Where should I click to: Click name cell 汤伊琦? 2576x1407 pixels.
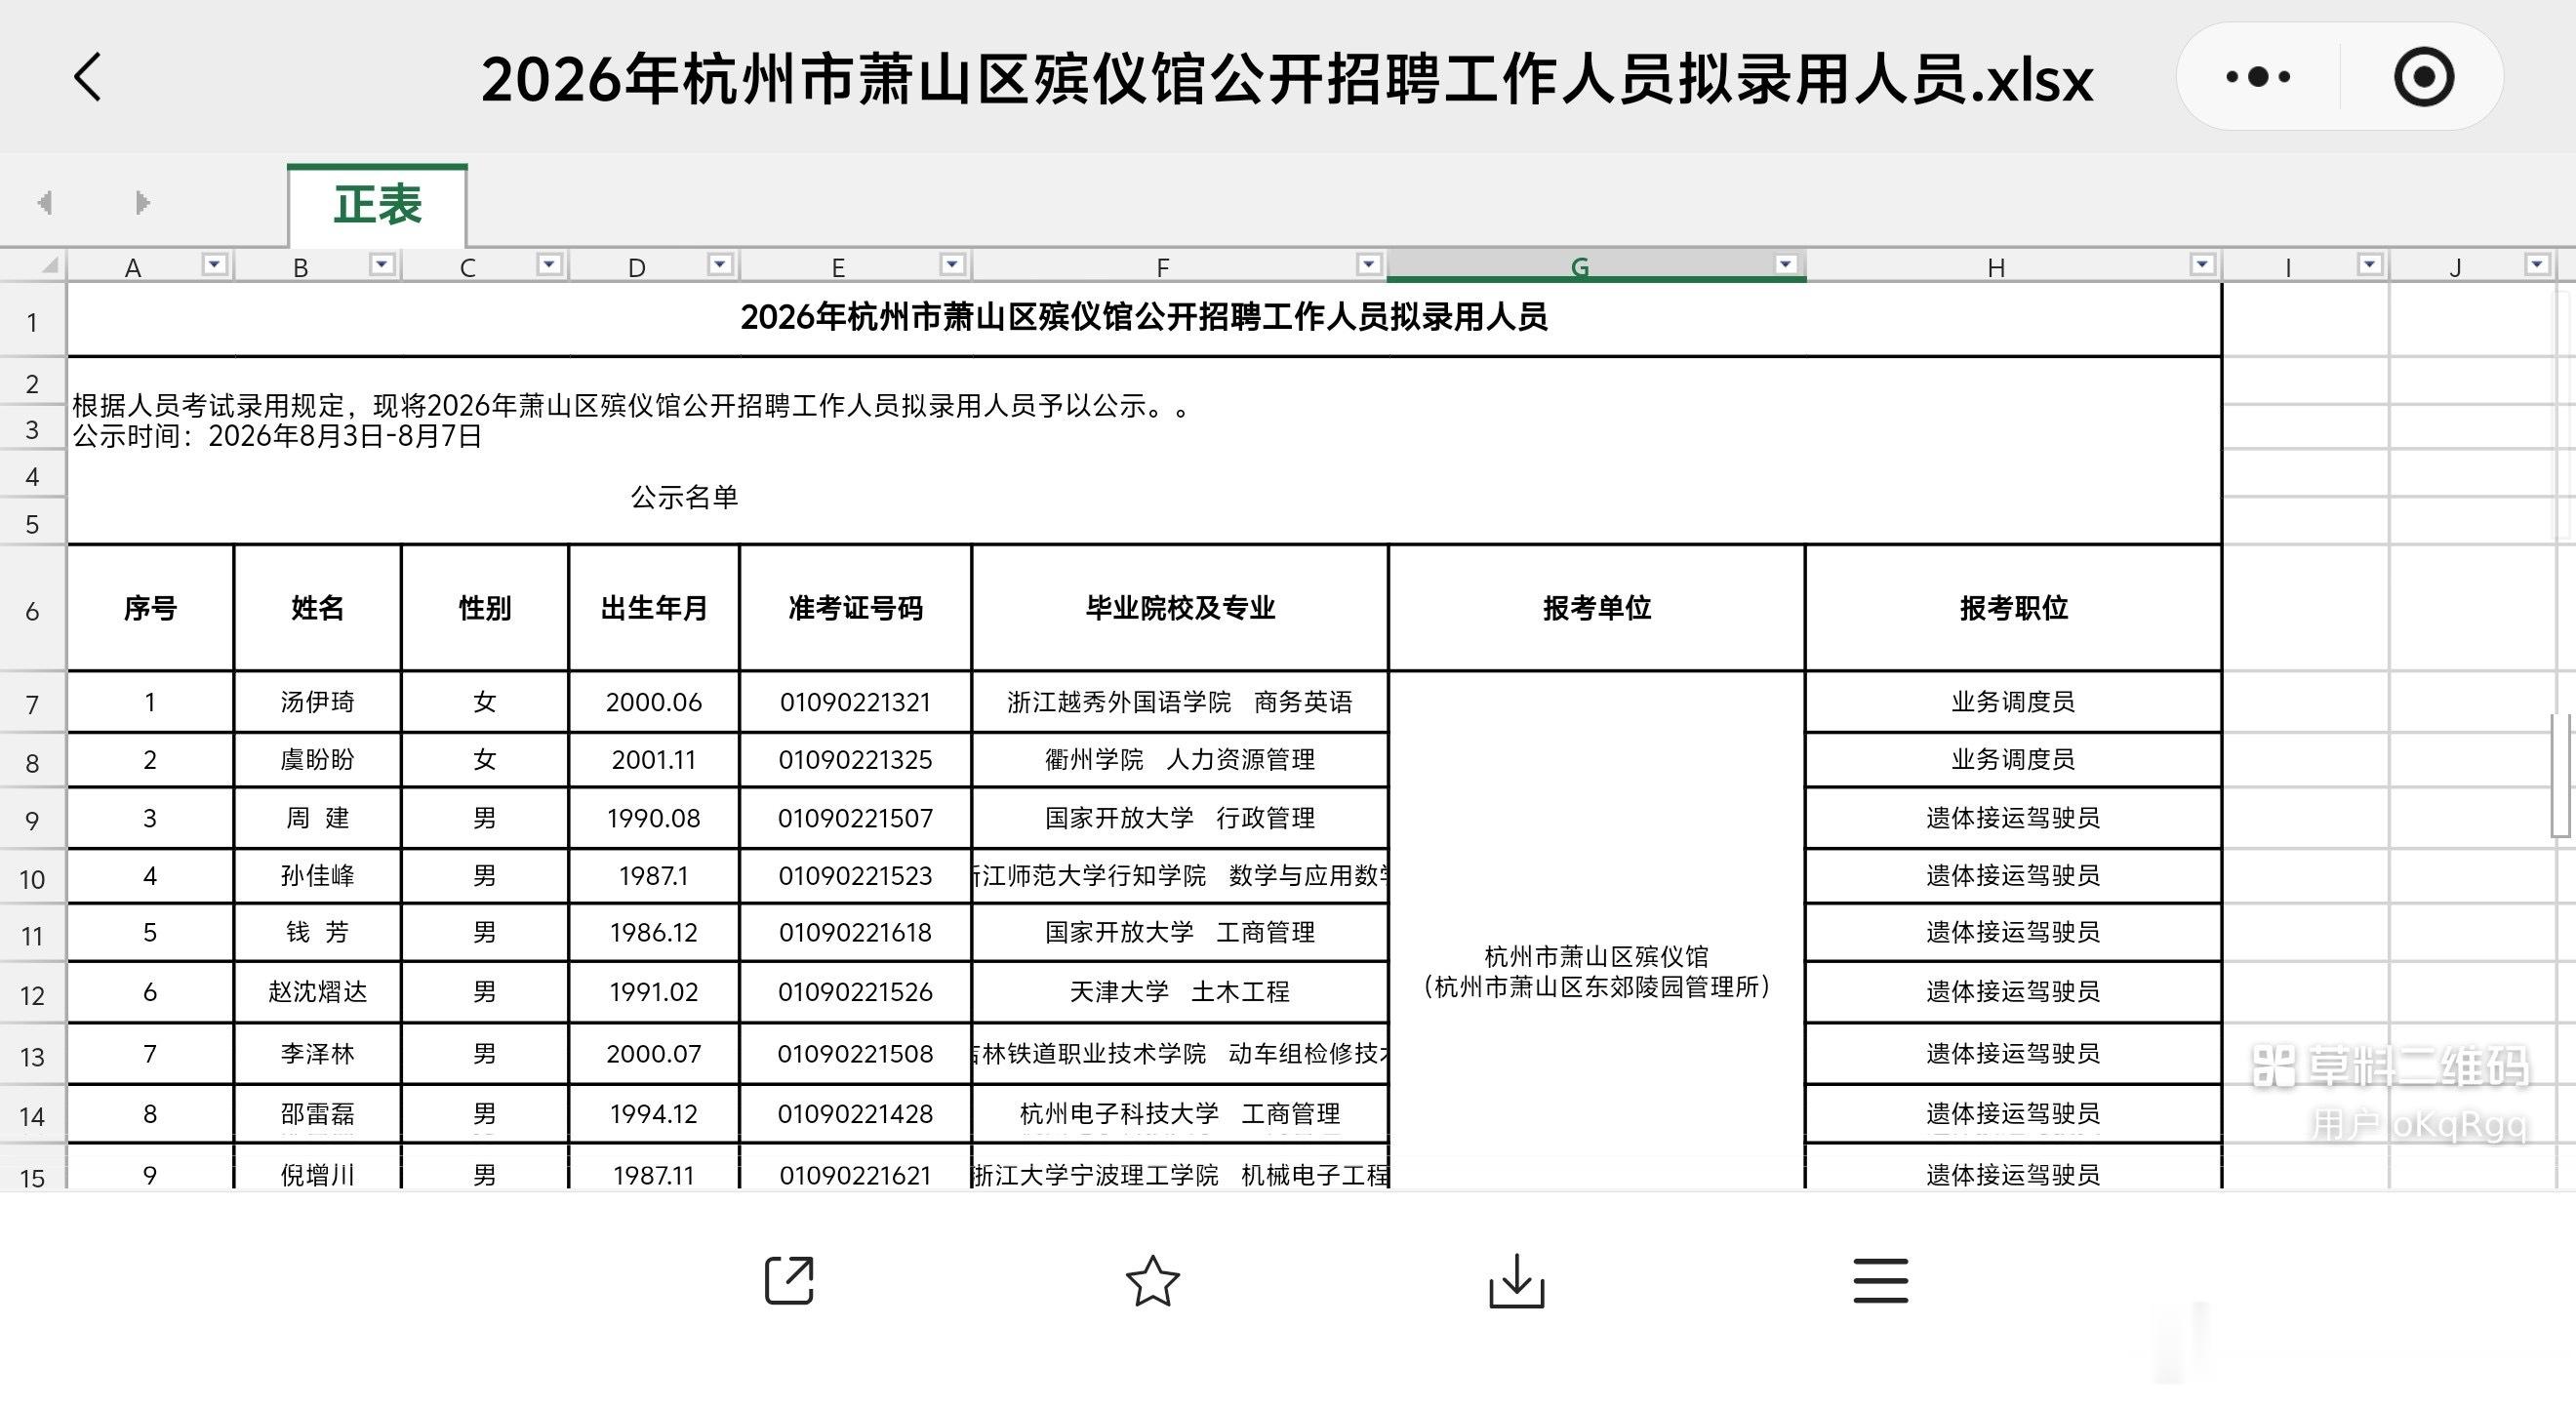(317, 702)
